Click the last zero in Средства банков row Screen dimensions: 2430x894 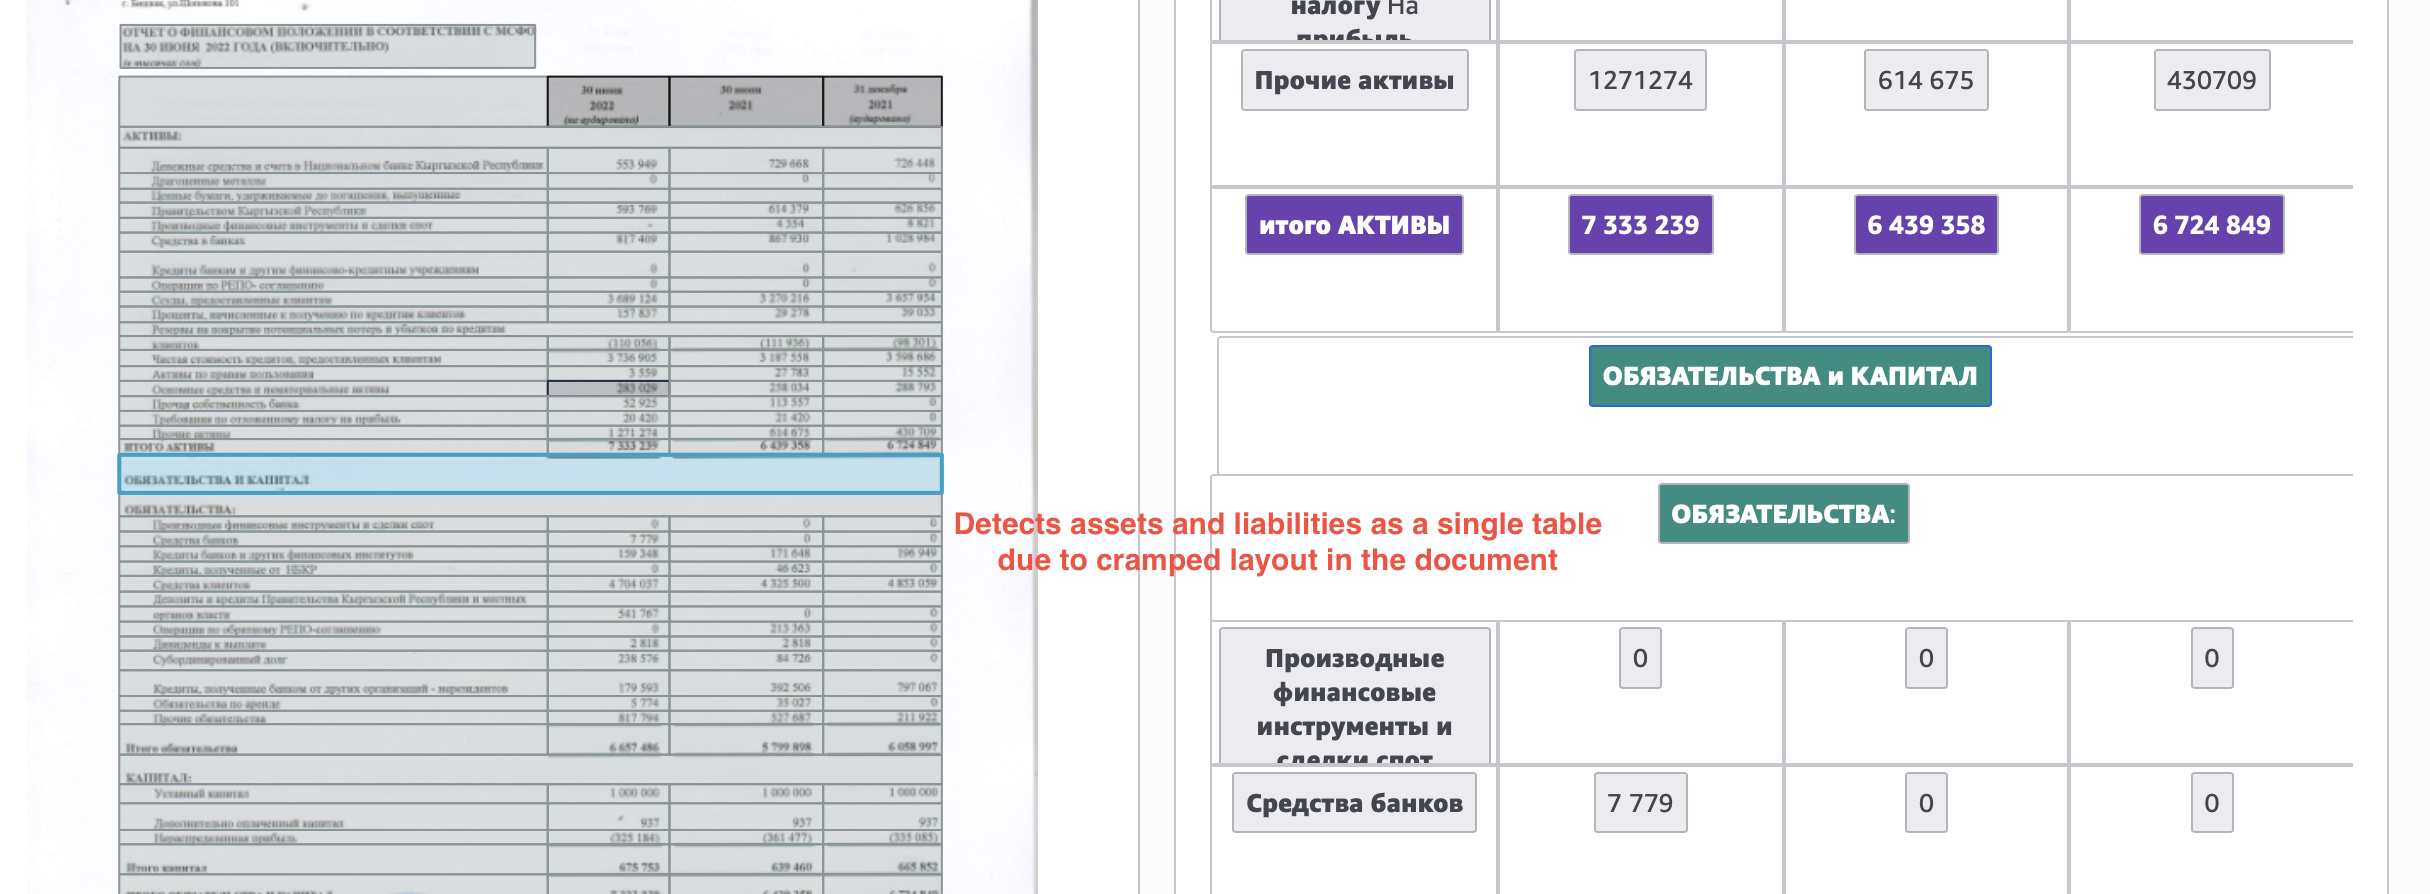tap(2211, 803)
